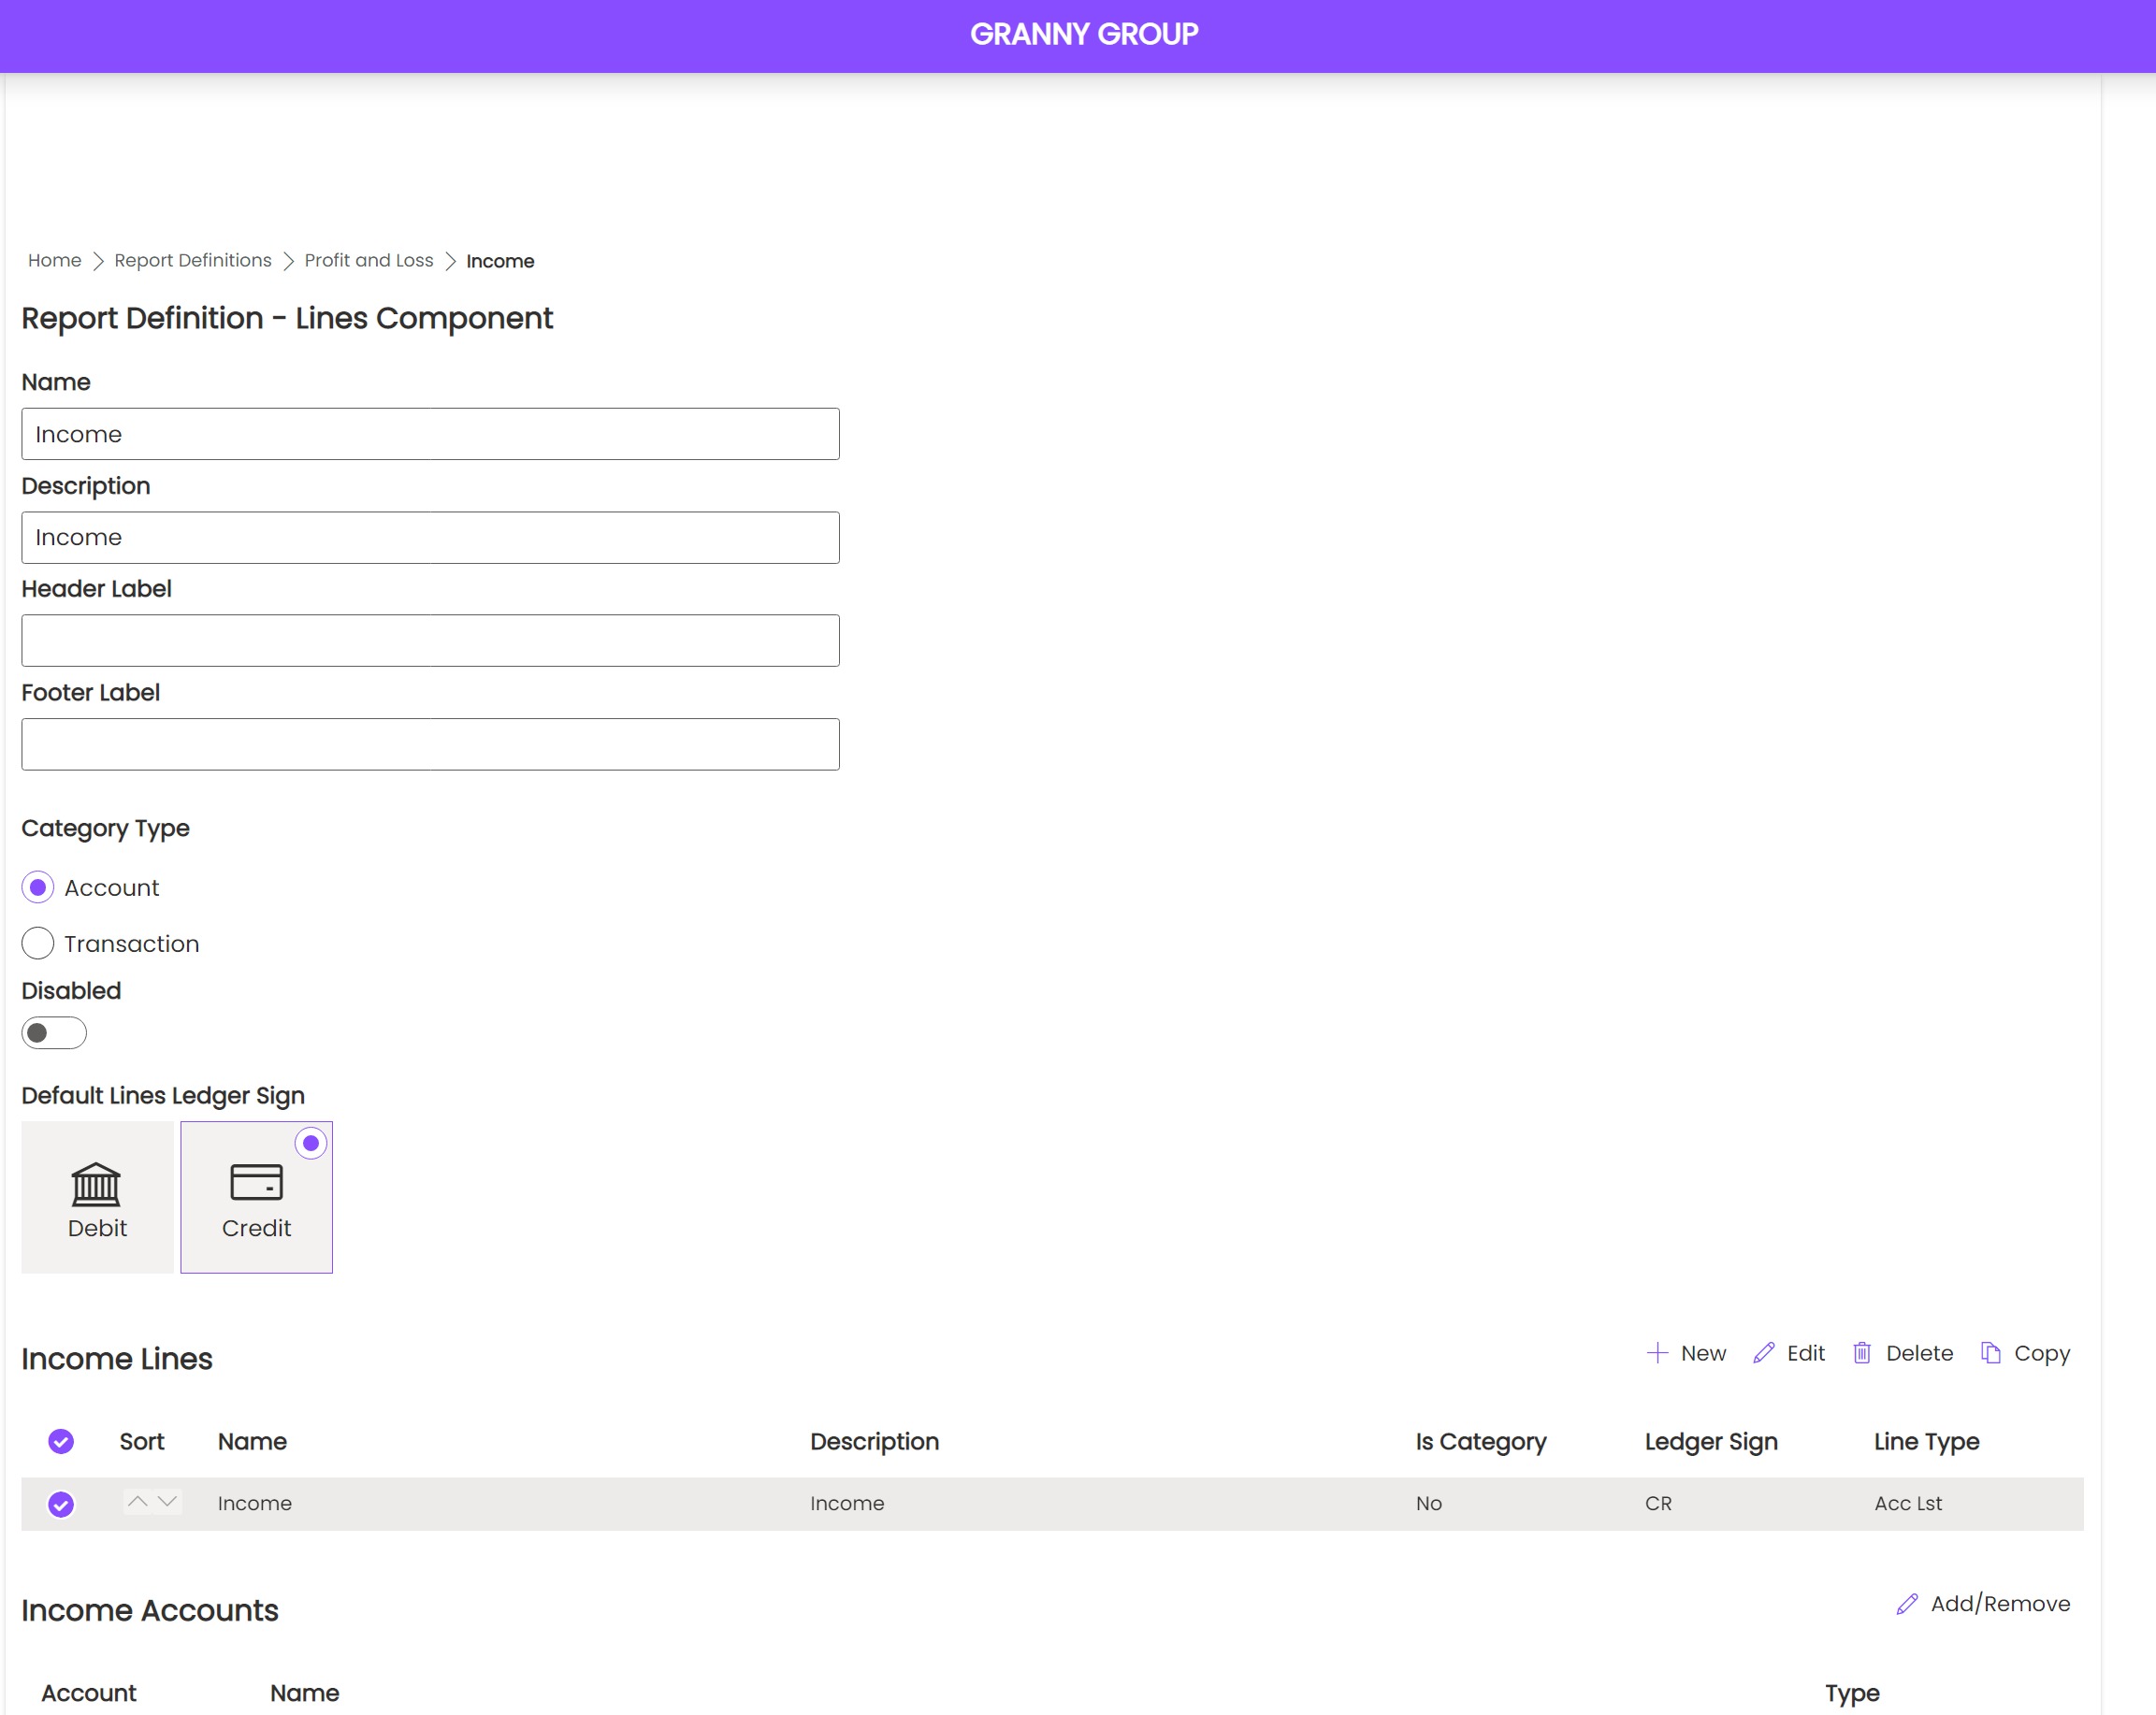The height and width of the screenshot is (1715, 2156).
Task: Select the Account category type radio button
Action: (x=36, y=887)
